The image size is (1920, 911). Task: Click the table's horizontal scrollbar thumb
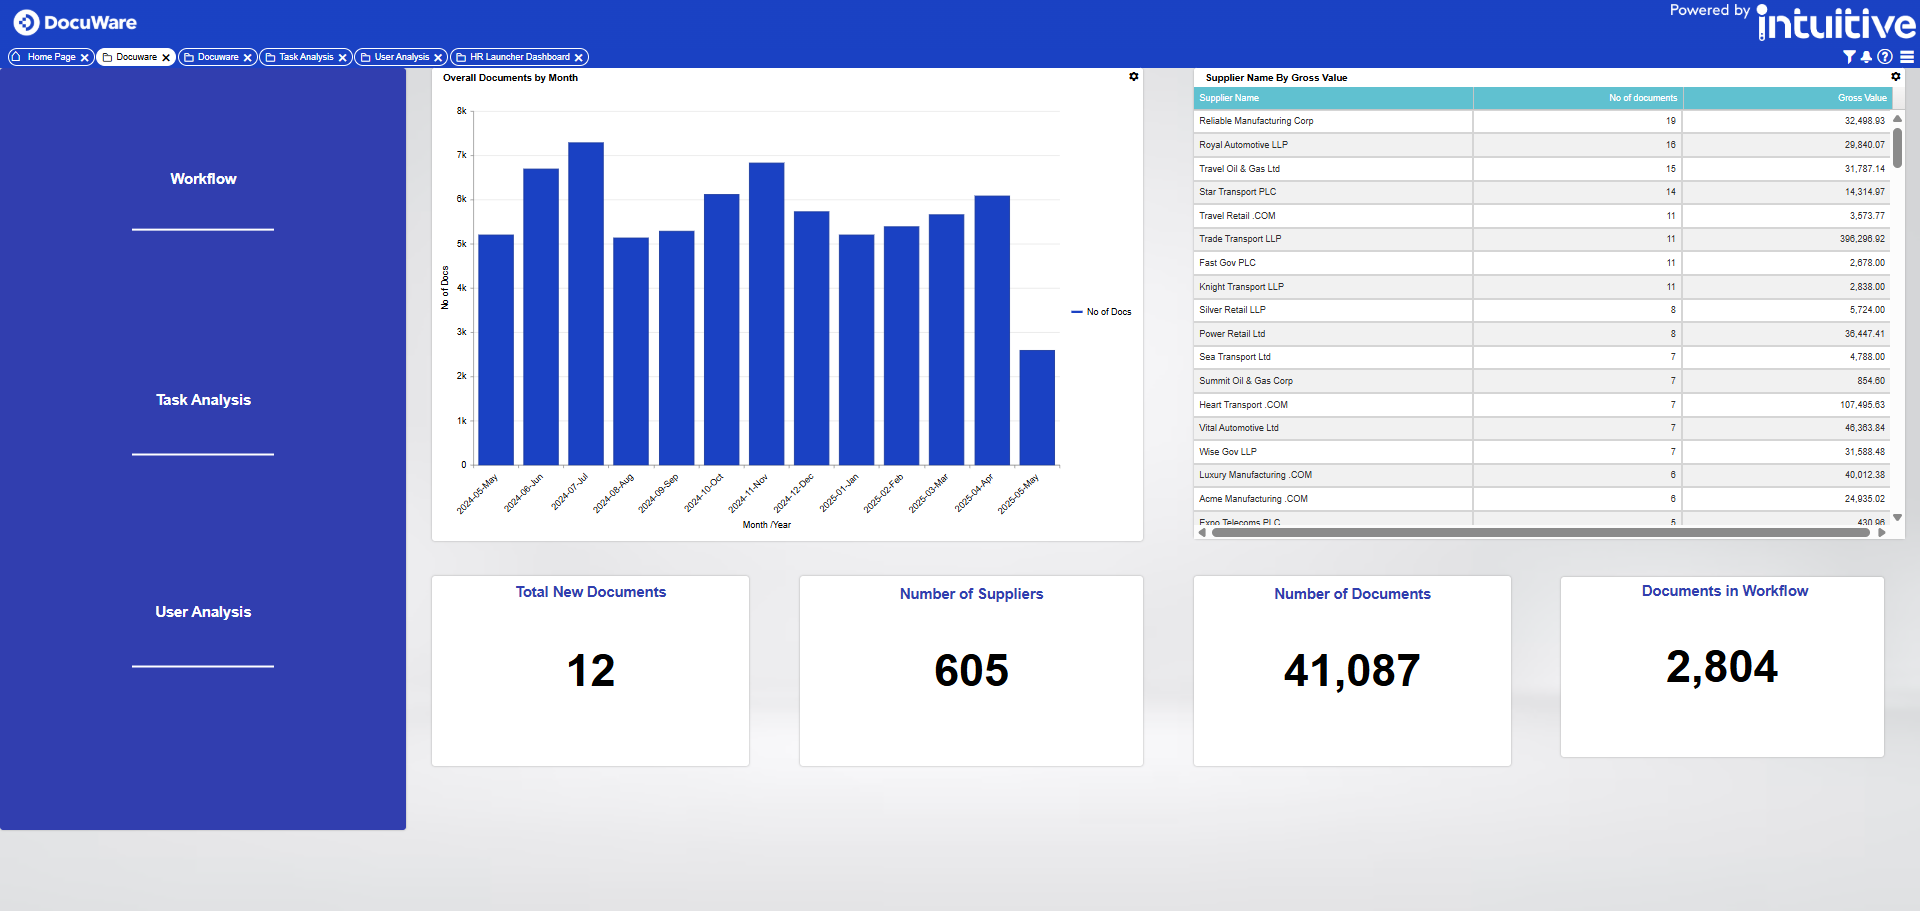1540,533
